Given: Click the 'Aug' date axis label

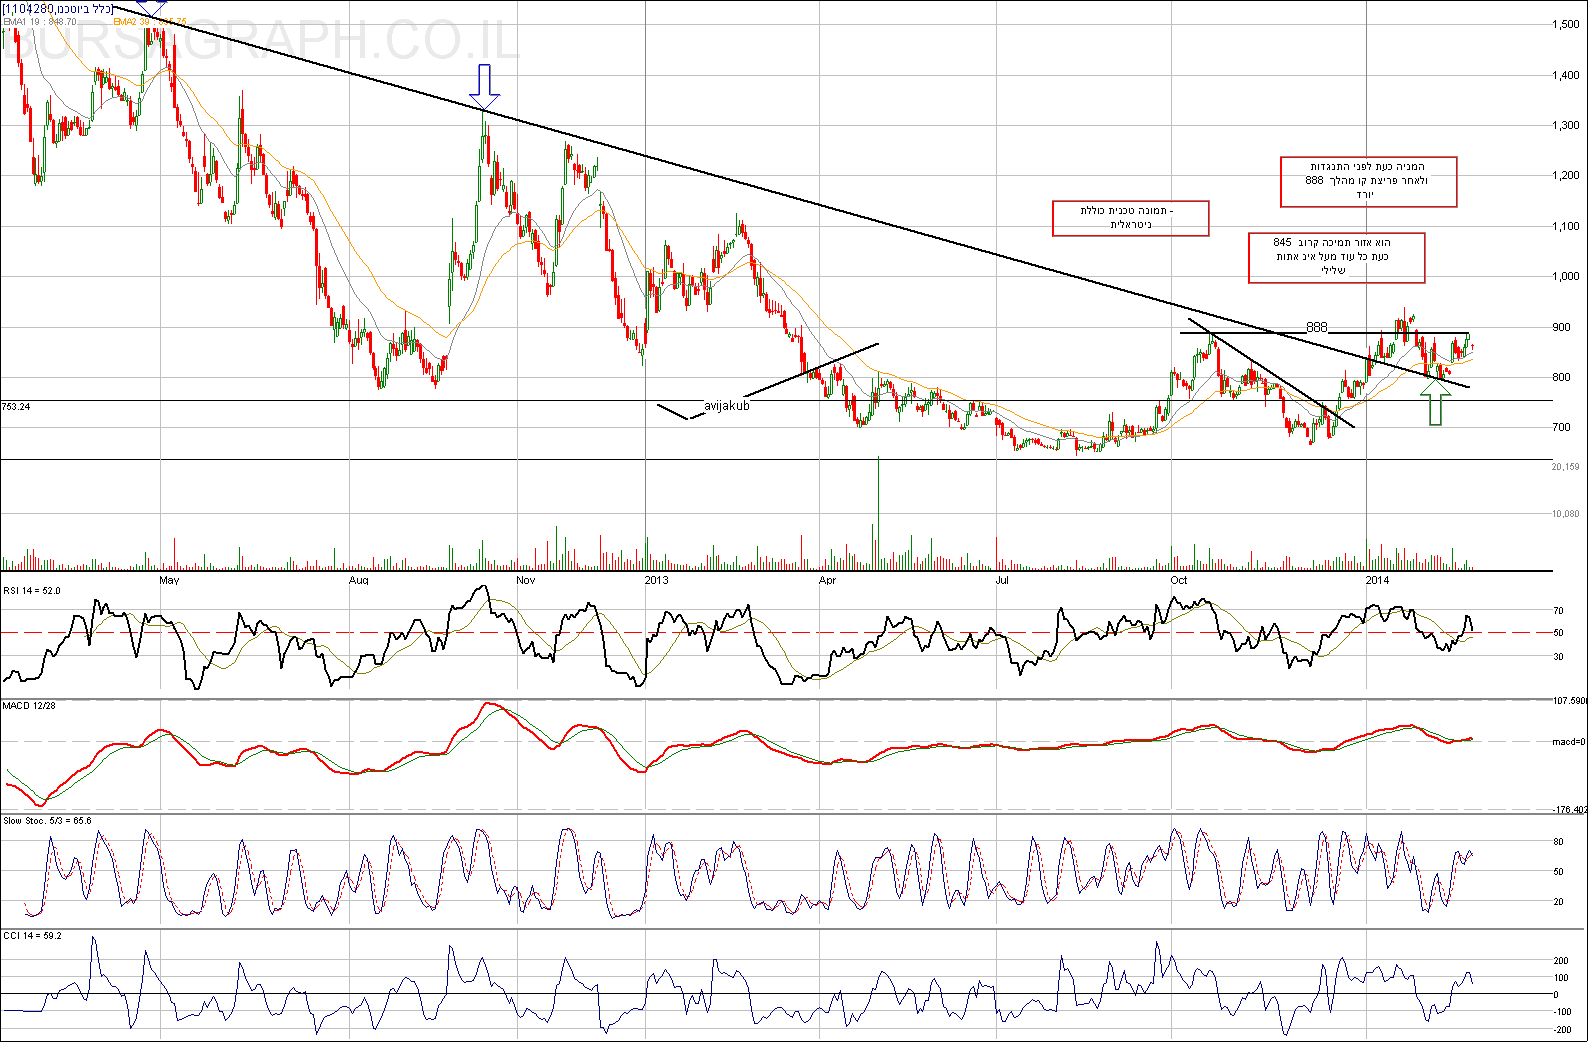Looking at the screenshot, I should pos(358,580).
